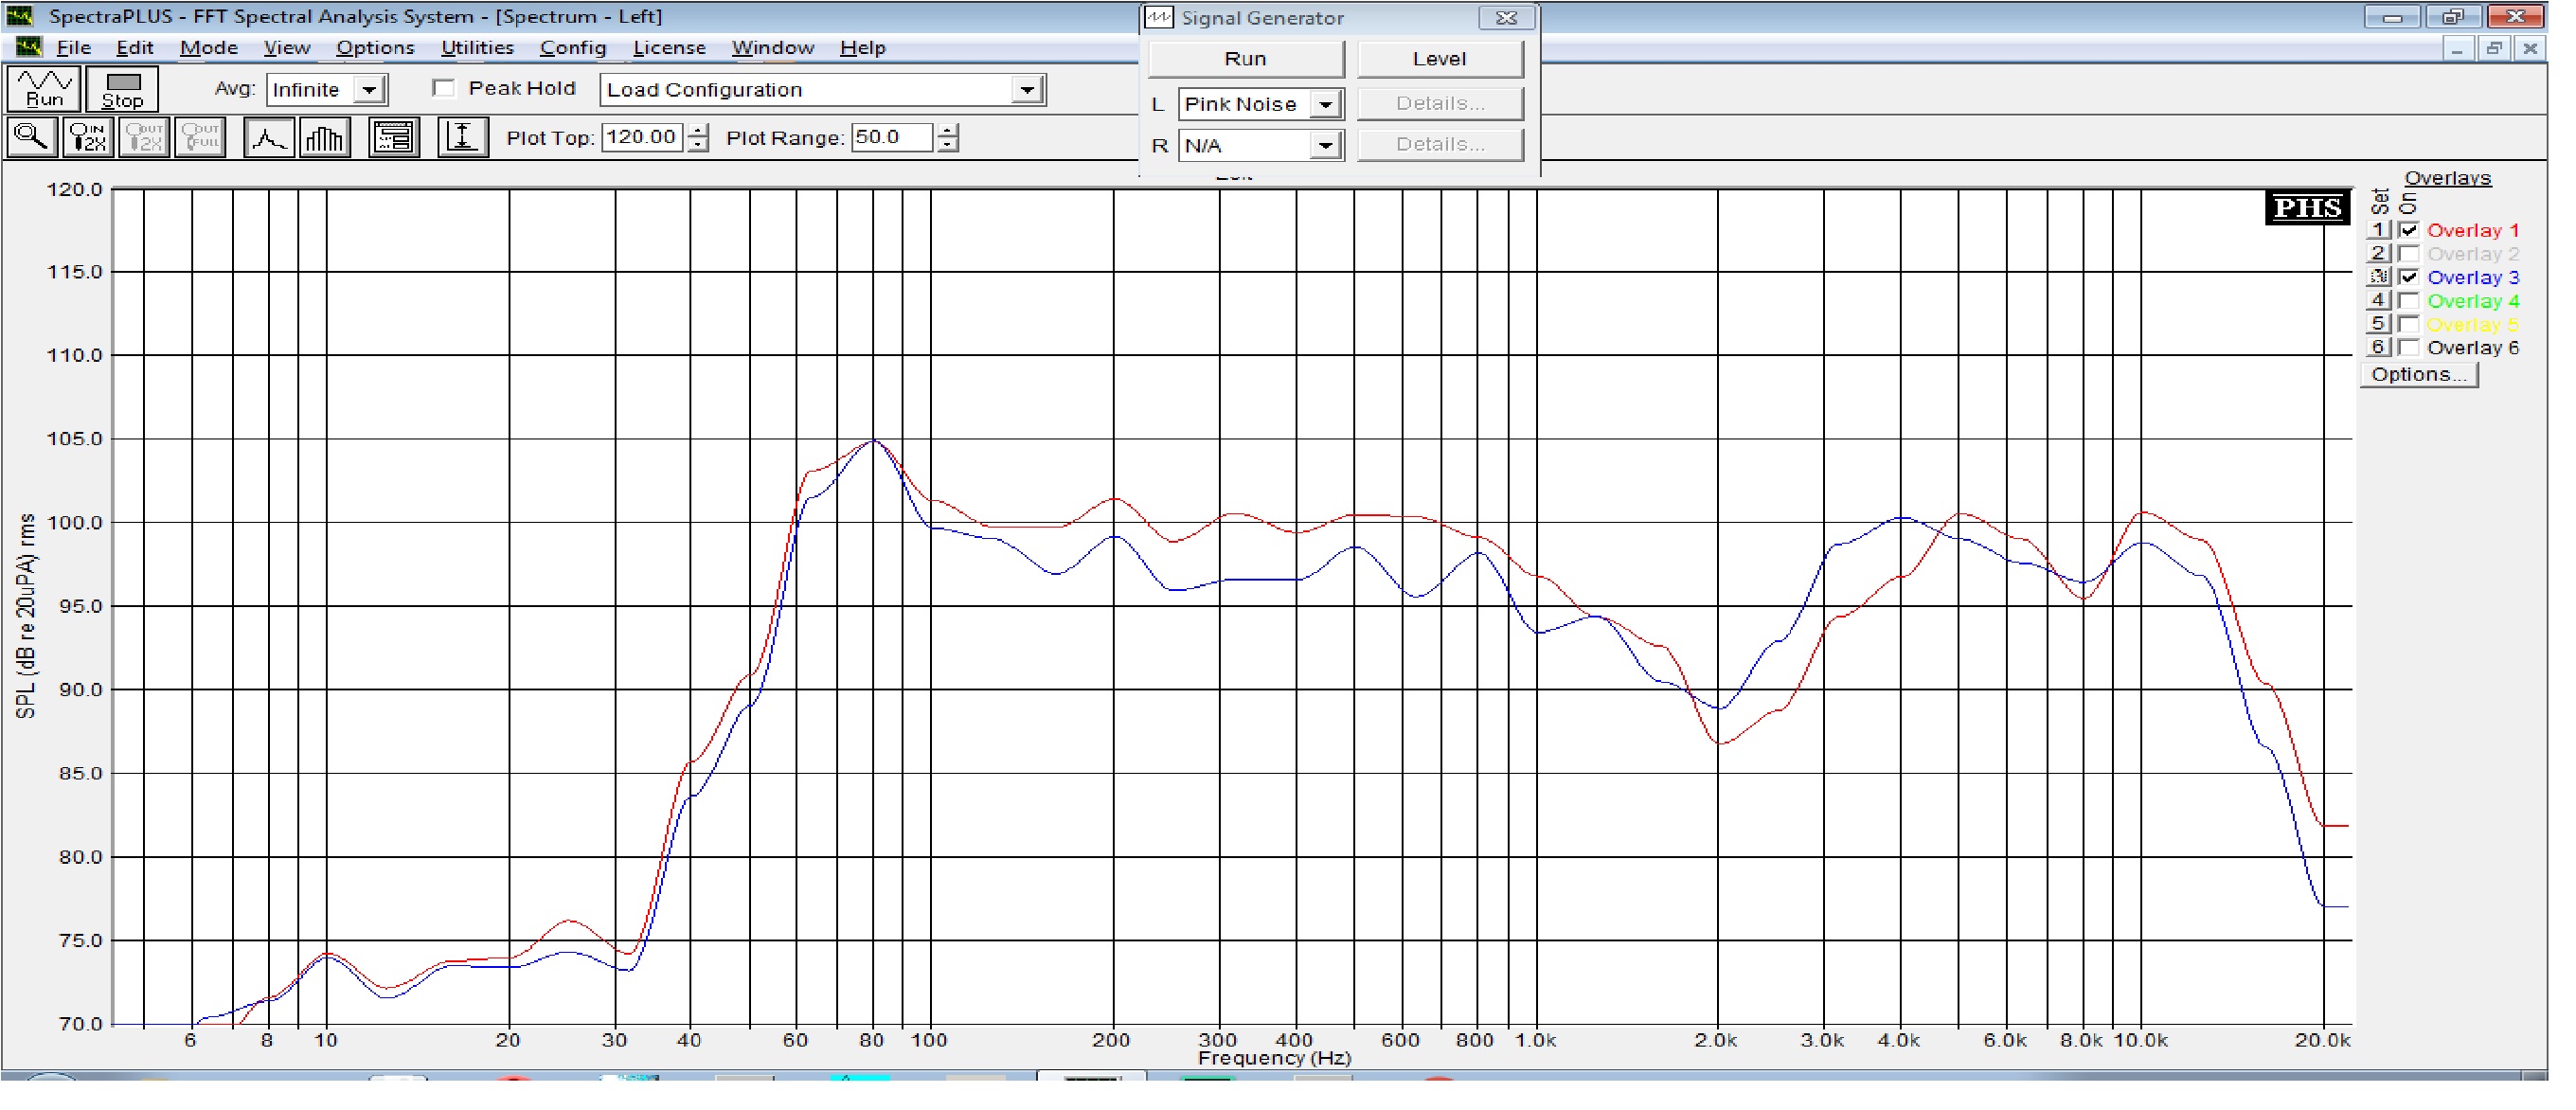Open the Utilities menu

(x=477, y=48)
